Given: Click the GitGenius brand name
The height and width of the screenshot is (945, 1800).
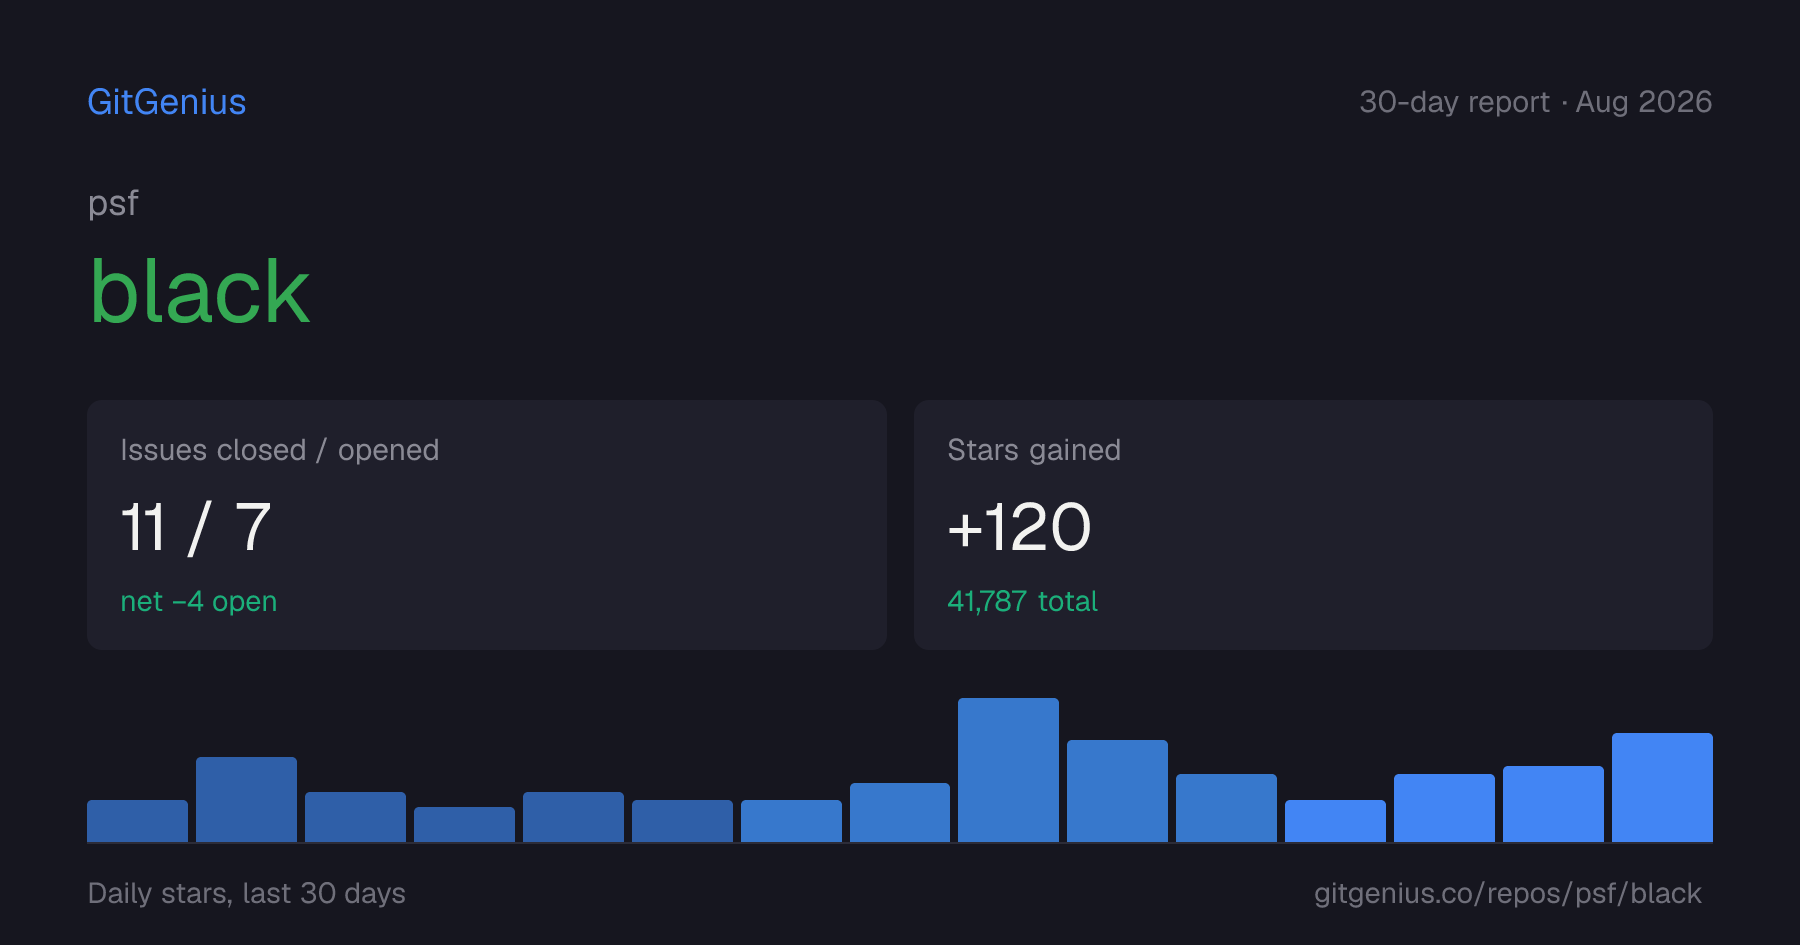Looking at the screenshot, I should pos(167,102).
